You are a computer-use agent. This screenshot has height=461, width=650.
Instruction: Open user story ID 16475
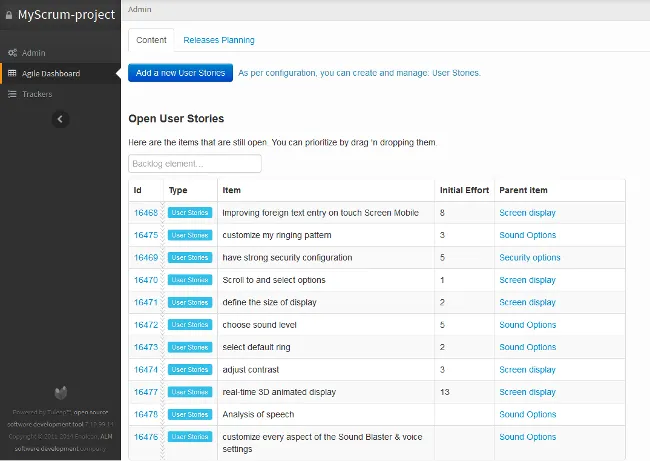click(145, 235)
